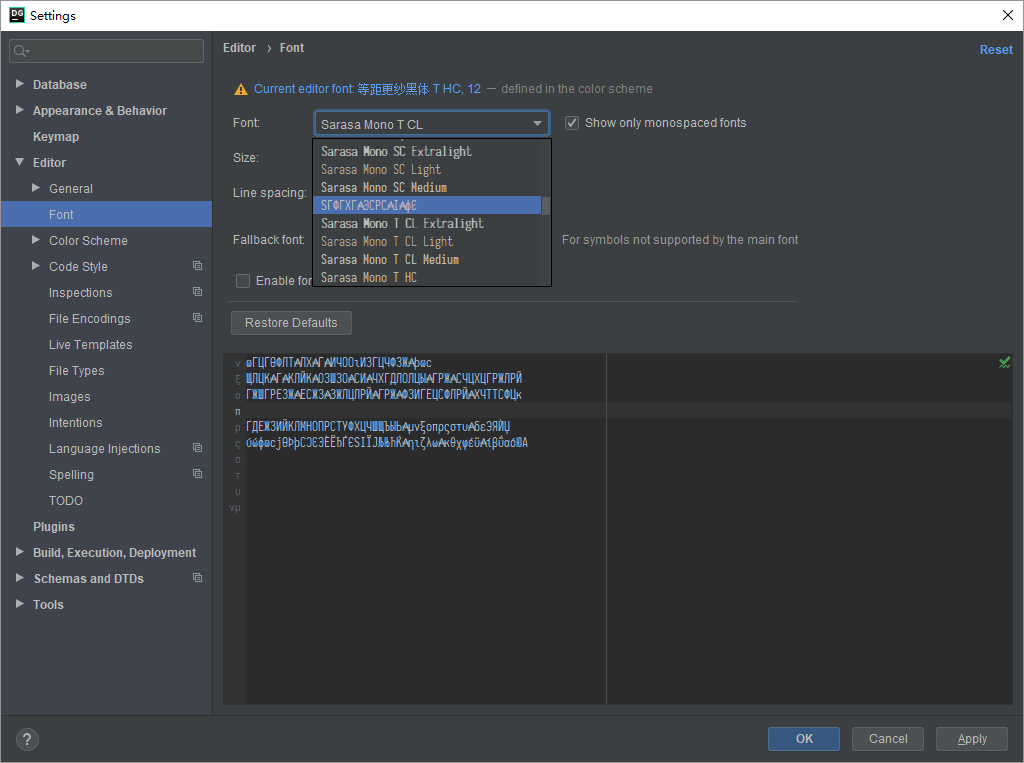Click inside the settings search field
1024x763 pixels.
(110, 48)
